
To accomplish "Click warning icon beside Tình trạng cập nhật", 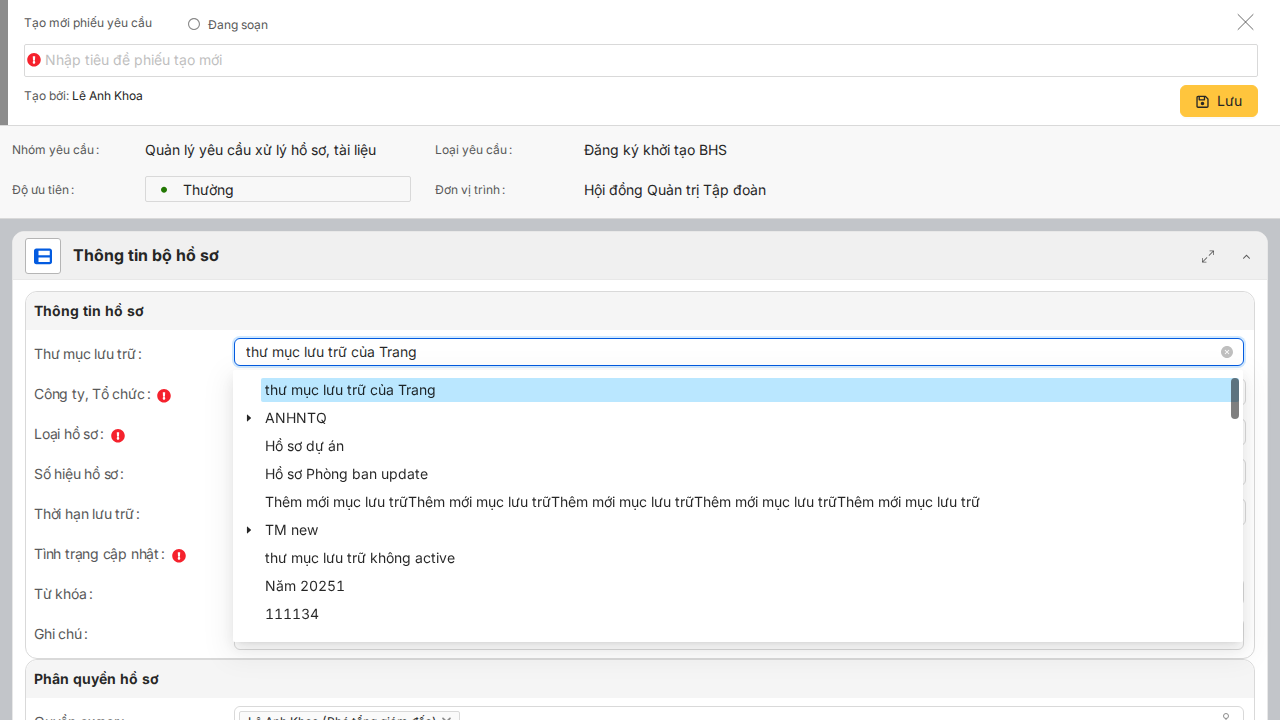I will (x=179, y=556).
